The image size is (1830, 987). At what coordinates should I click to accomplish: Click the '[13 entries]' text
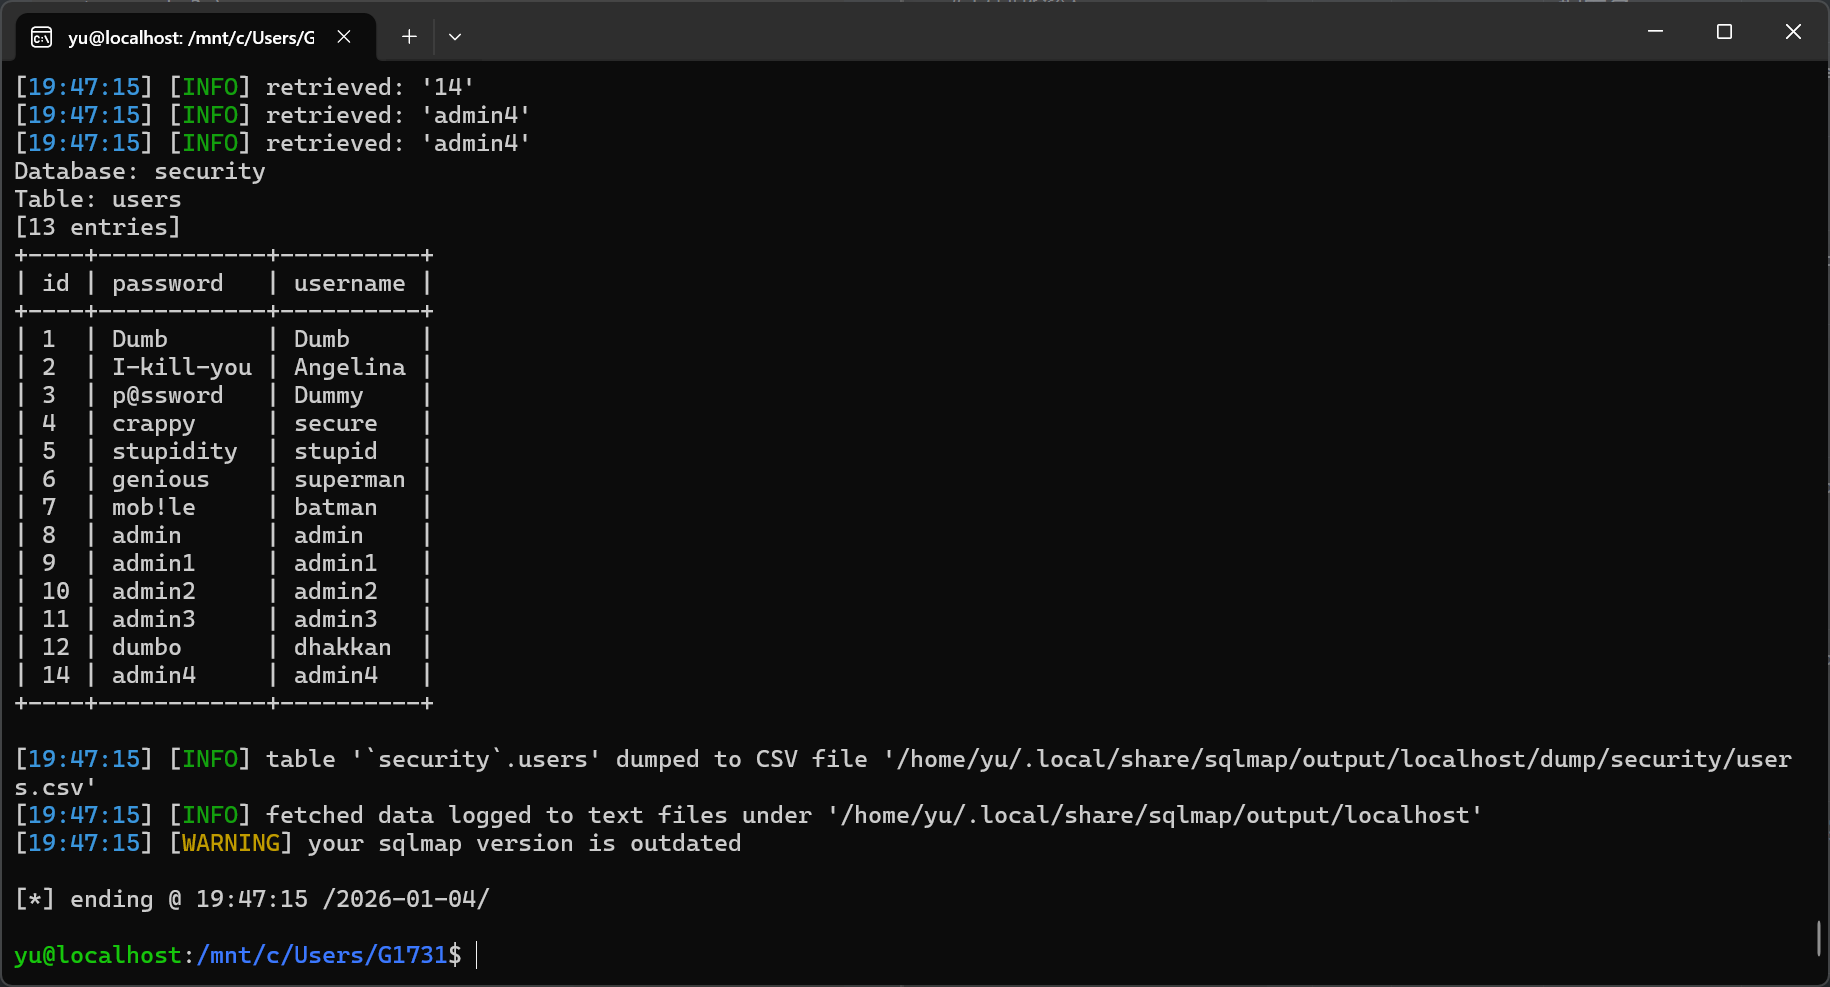97,228
